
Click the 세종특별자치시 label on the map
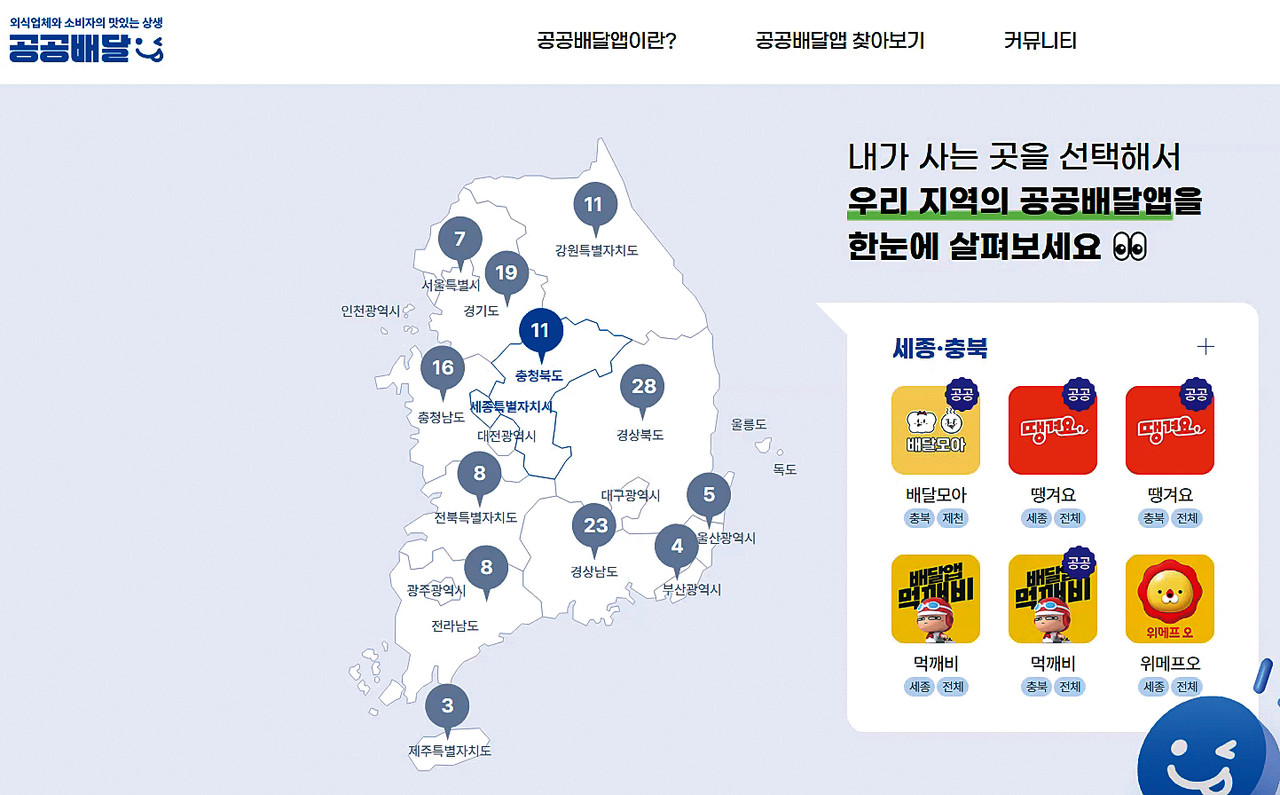click(x=511, y=407)
